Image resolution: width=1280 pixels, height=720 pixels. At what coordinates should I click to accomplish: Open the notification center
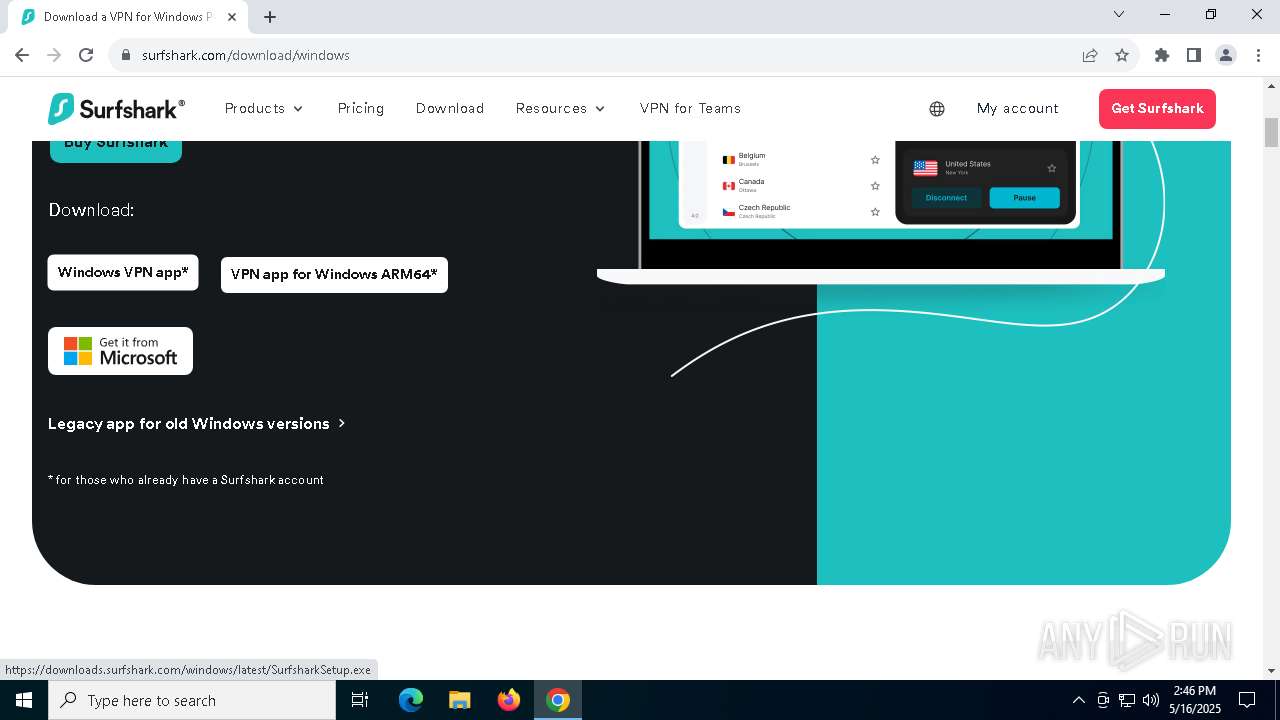[x=1247, y=700]
